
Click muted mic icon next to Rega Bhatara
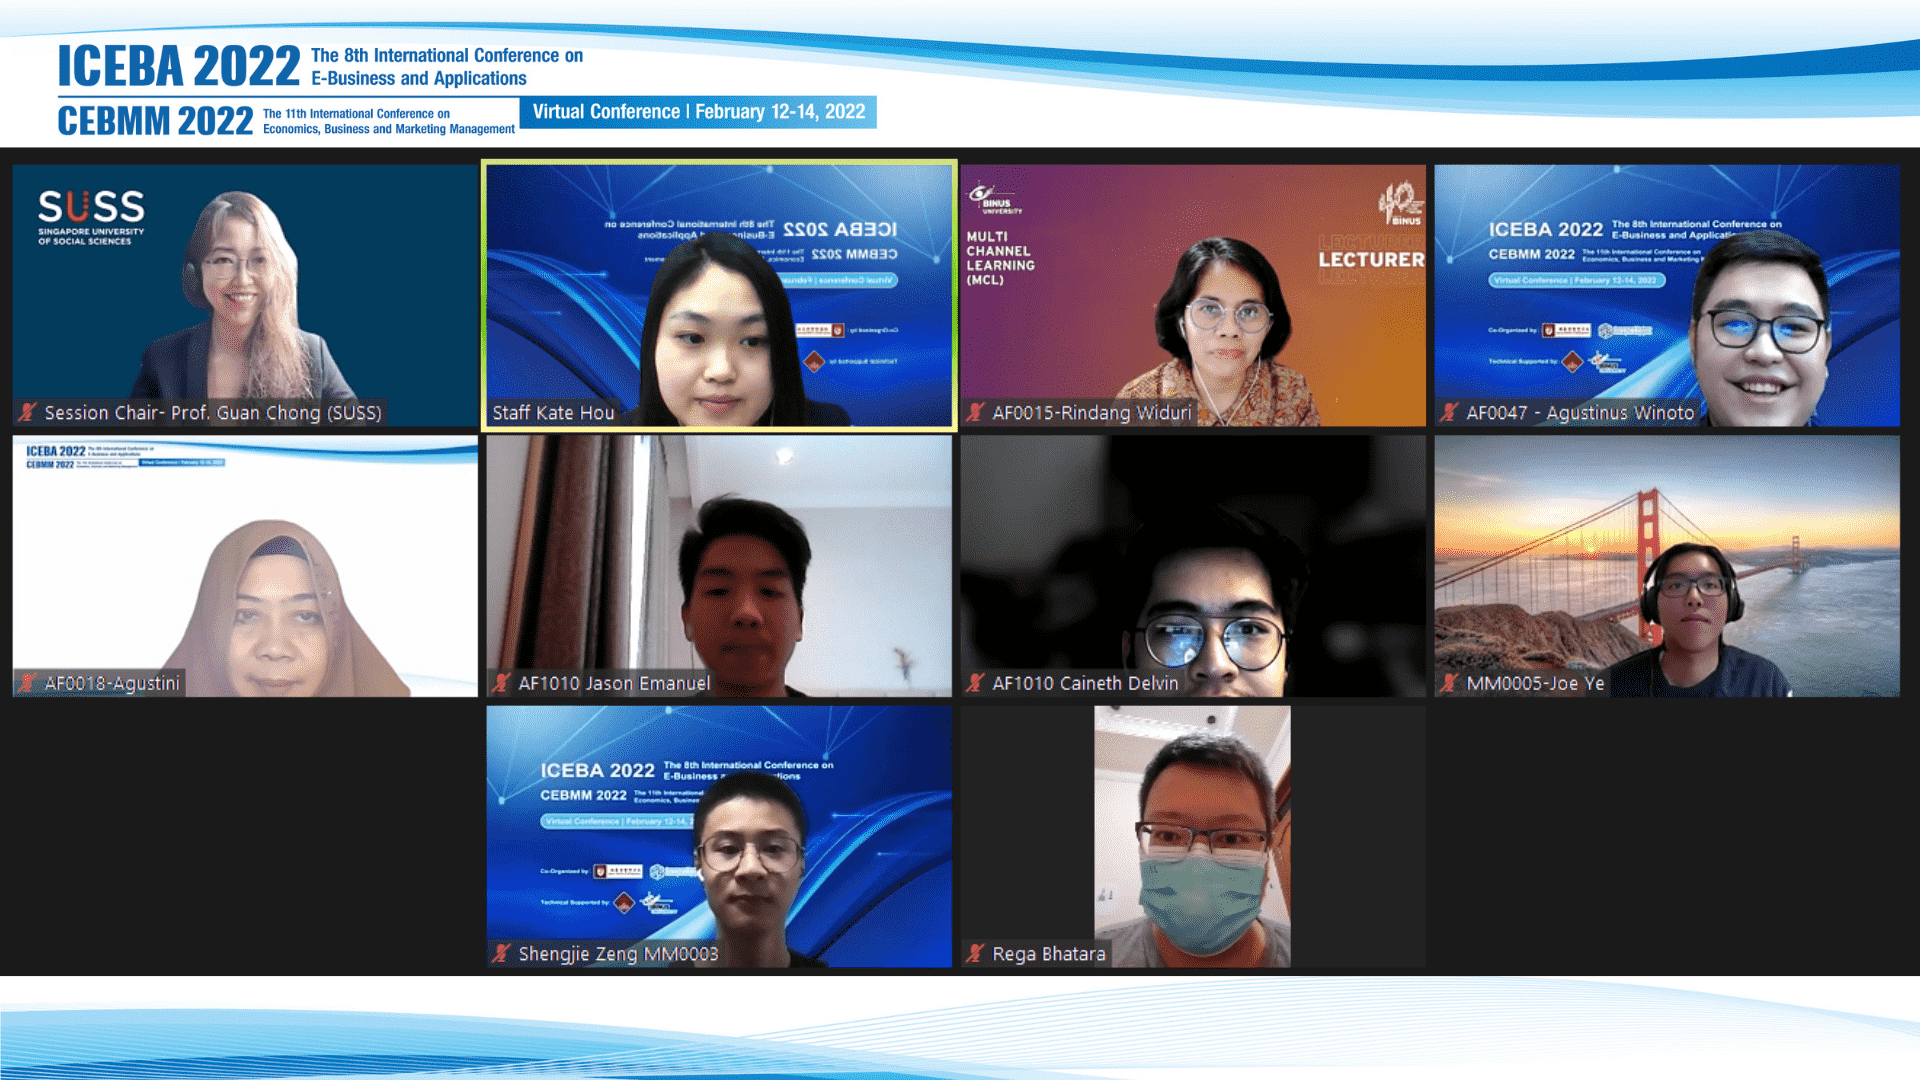coord(976,954)
